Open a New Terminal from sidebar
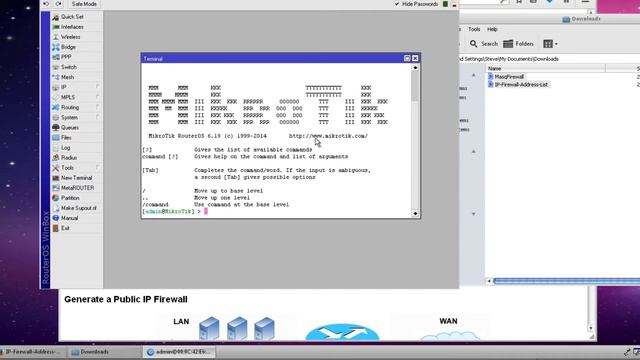This screenshot has width=640, height=360. (76, 178)
